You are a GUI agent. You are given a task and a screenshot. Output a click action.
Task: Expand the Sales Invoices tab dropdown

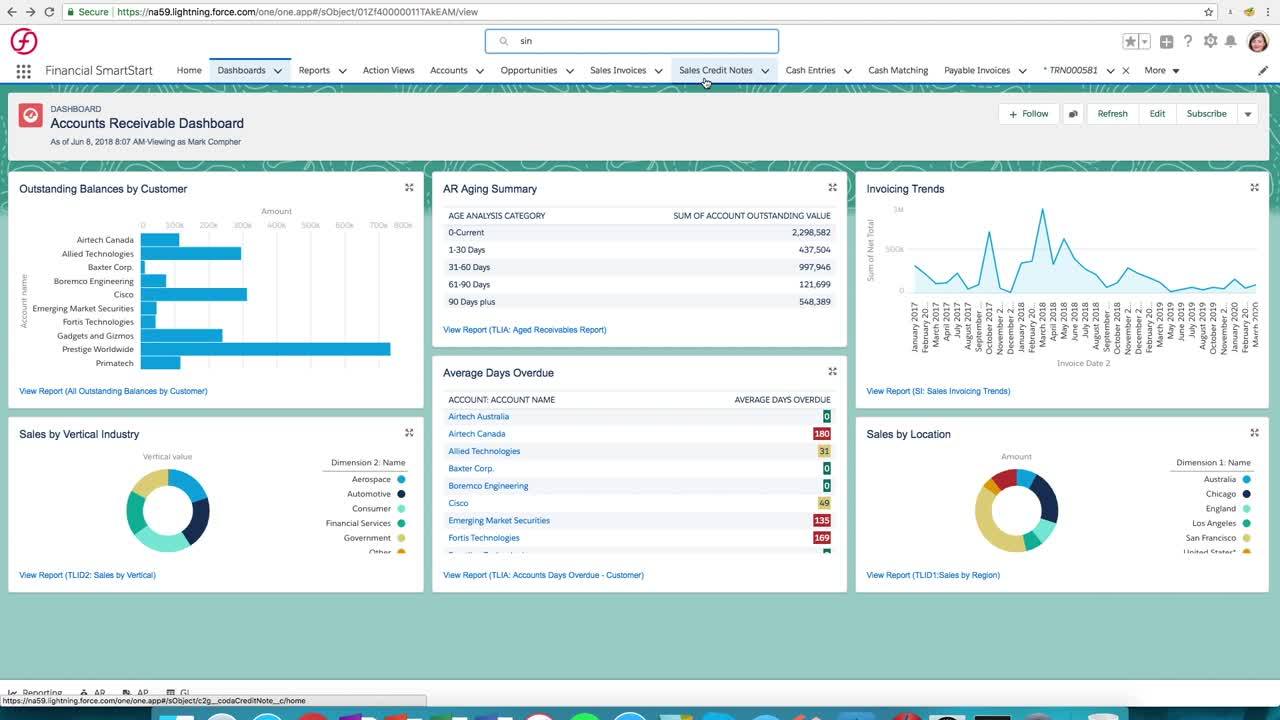659,71
